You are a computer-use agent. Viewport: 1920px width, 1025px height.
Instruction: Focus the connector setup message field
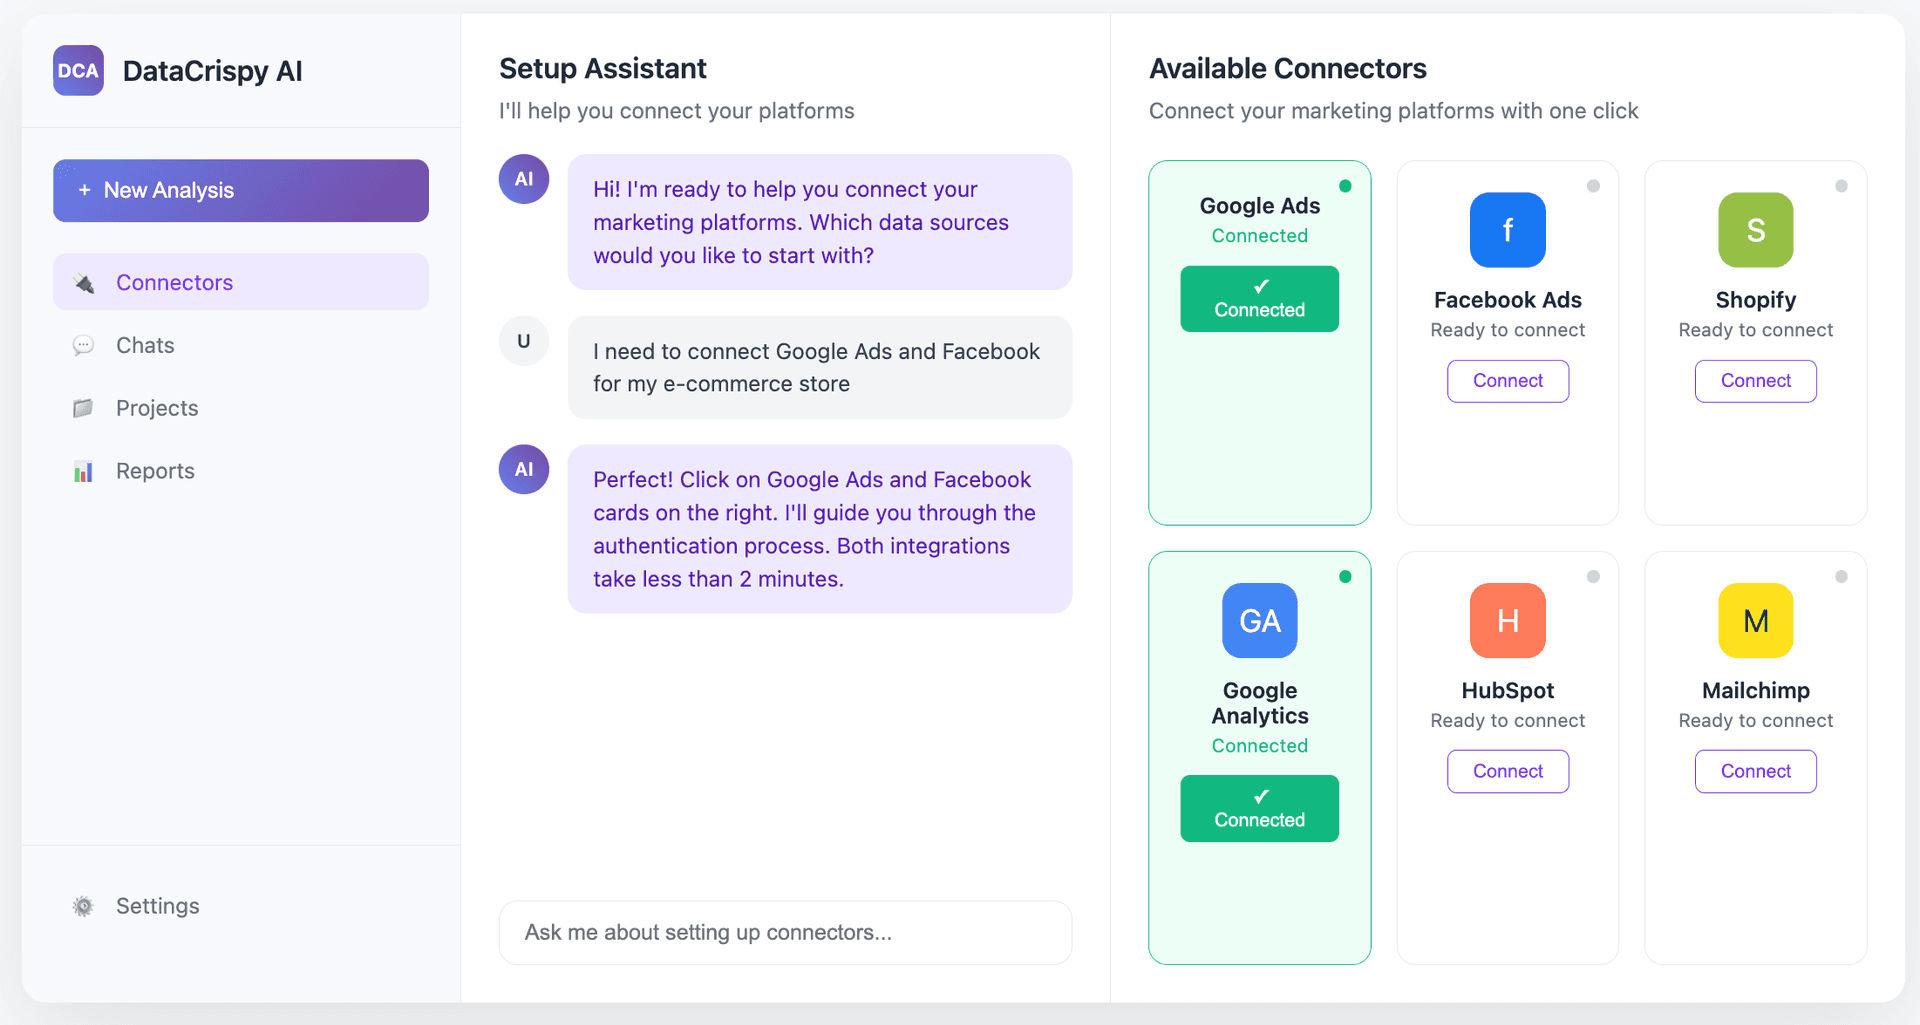coord(785,933)
